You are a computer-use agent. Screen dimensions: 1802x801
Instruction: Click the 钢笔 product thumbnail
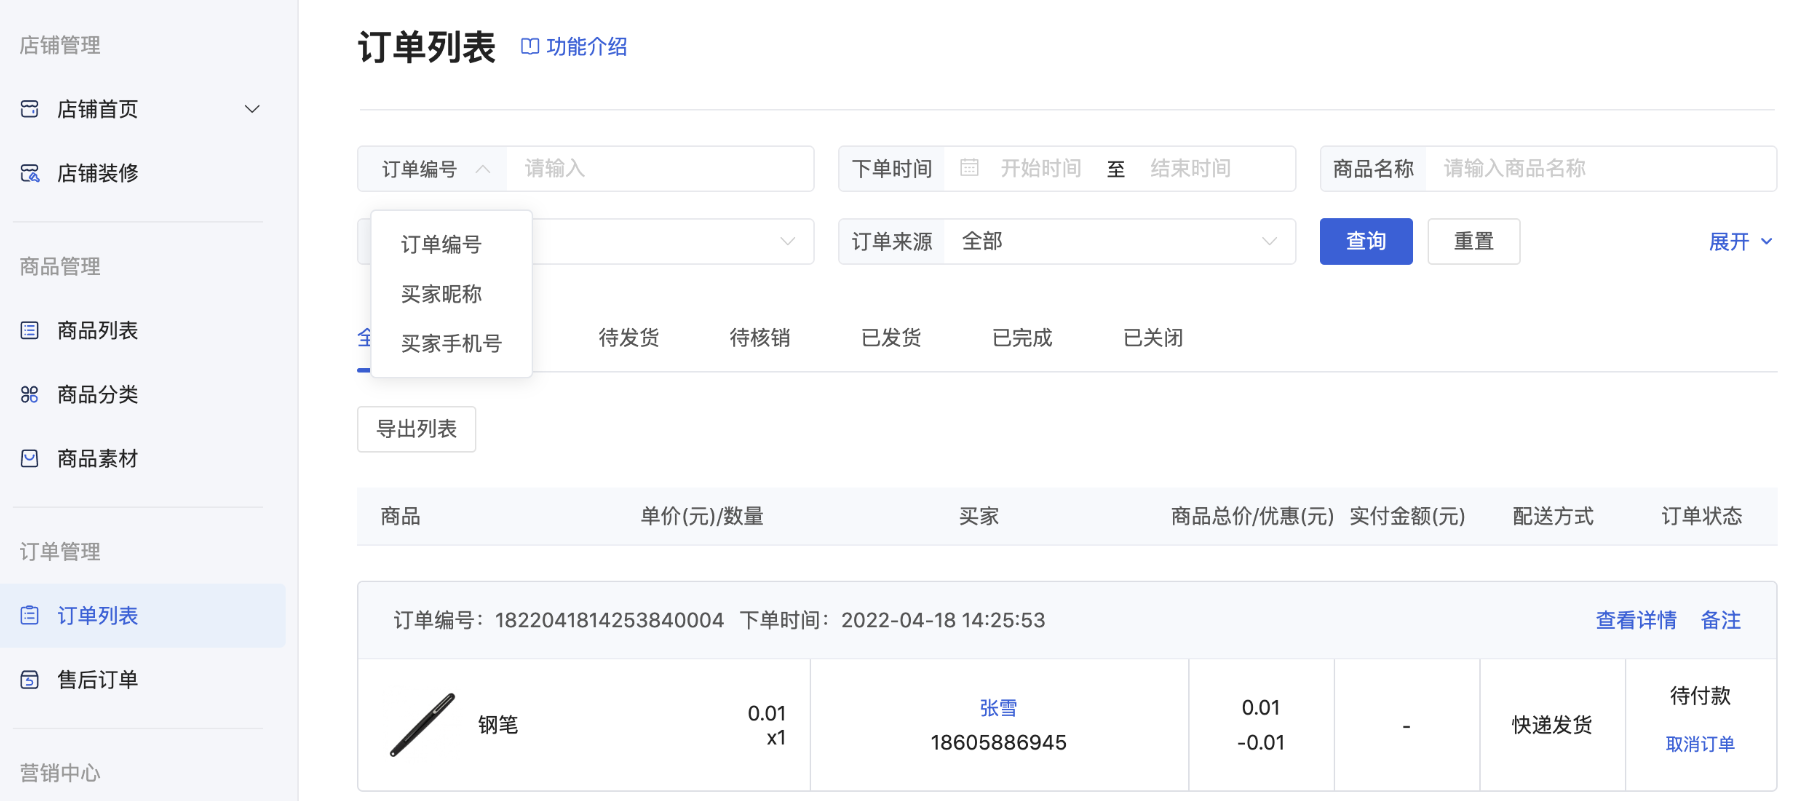[422, 725]
